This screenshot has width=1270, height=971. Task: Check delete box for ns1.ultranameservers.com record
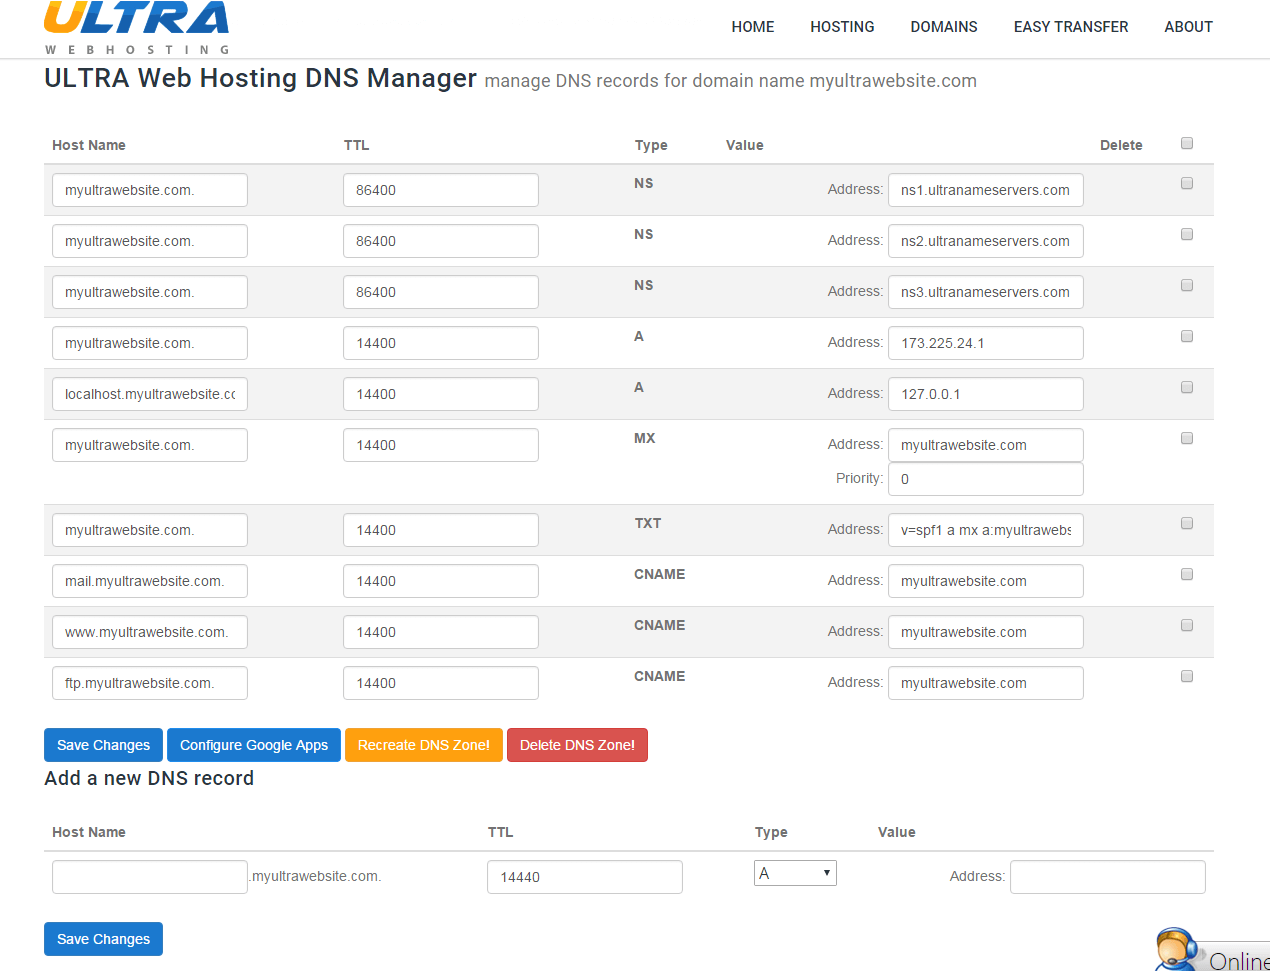point(1187,183)
